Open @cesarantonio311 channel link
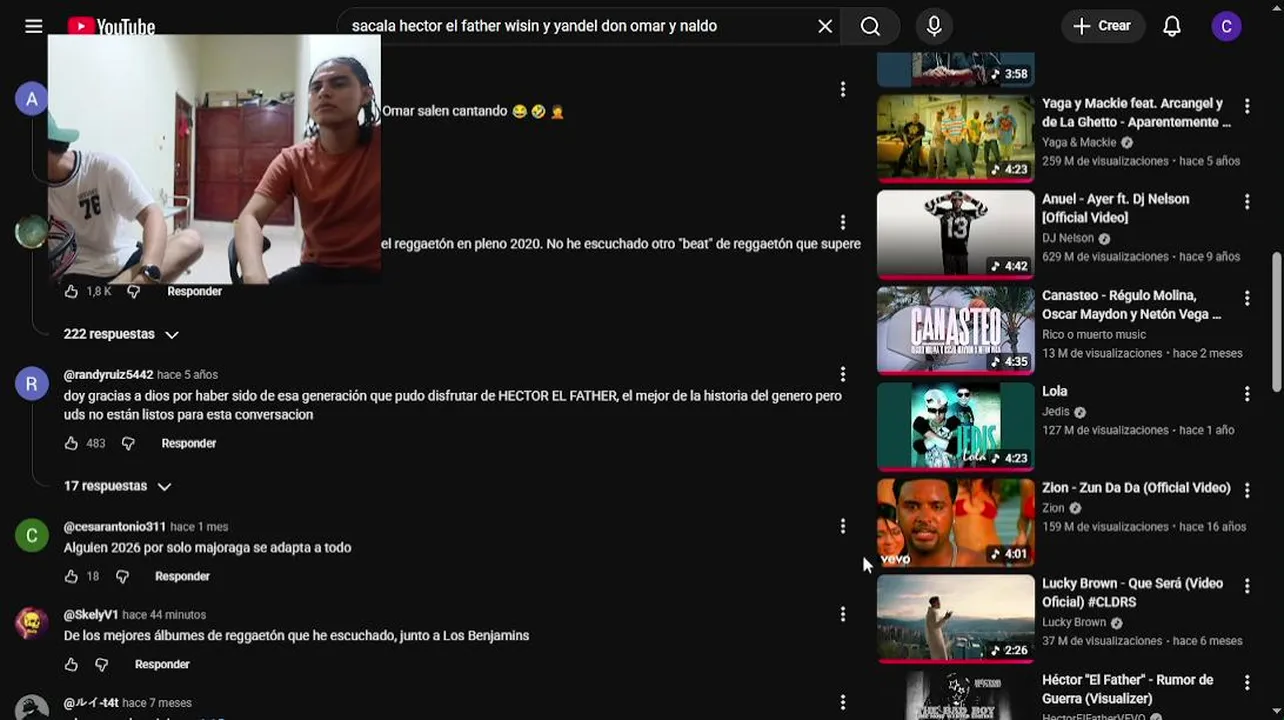The image size is (1284, 720). pyautogui.click(x=115, y=527)
